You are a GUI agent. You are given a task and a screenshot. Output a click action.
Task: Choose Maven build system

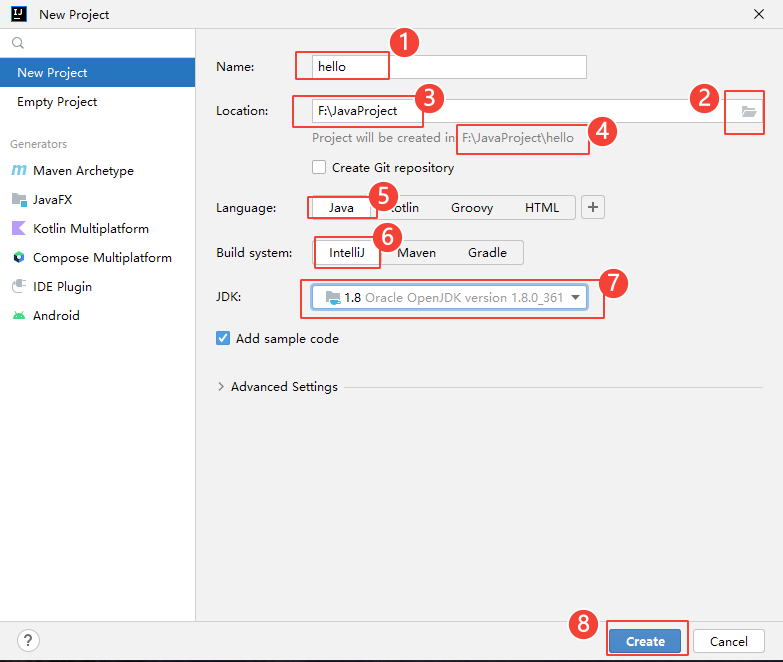(x=416, y=253)
